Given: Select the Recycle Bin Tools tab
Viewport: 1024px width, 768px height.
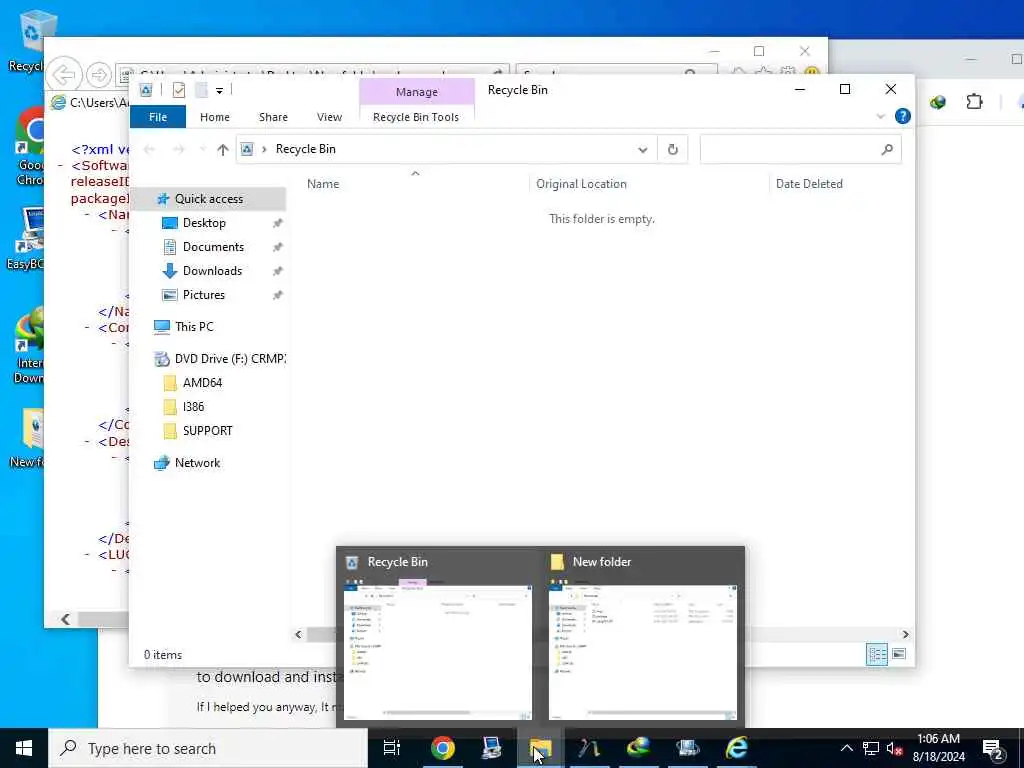Looking at the screenshot, I should 416,117.
